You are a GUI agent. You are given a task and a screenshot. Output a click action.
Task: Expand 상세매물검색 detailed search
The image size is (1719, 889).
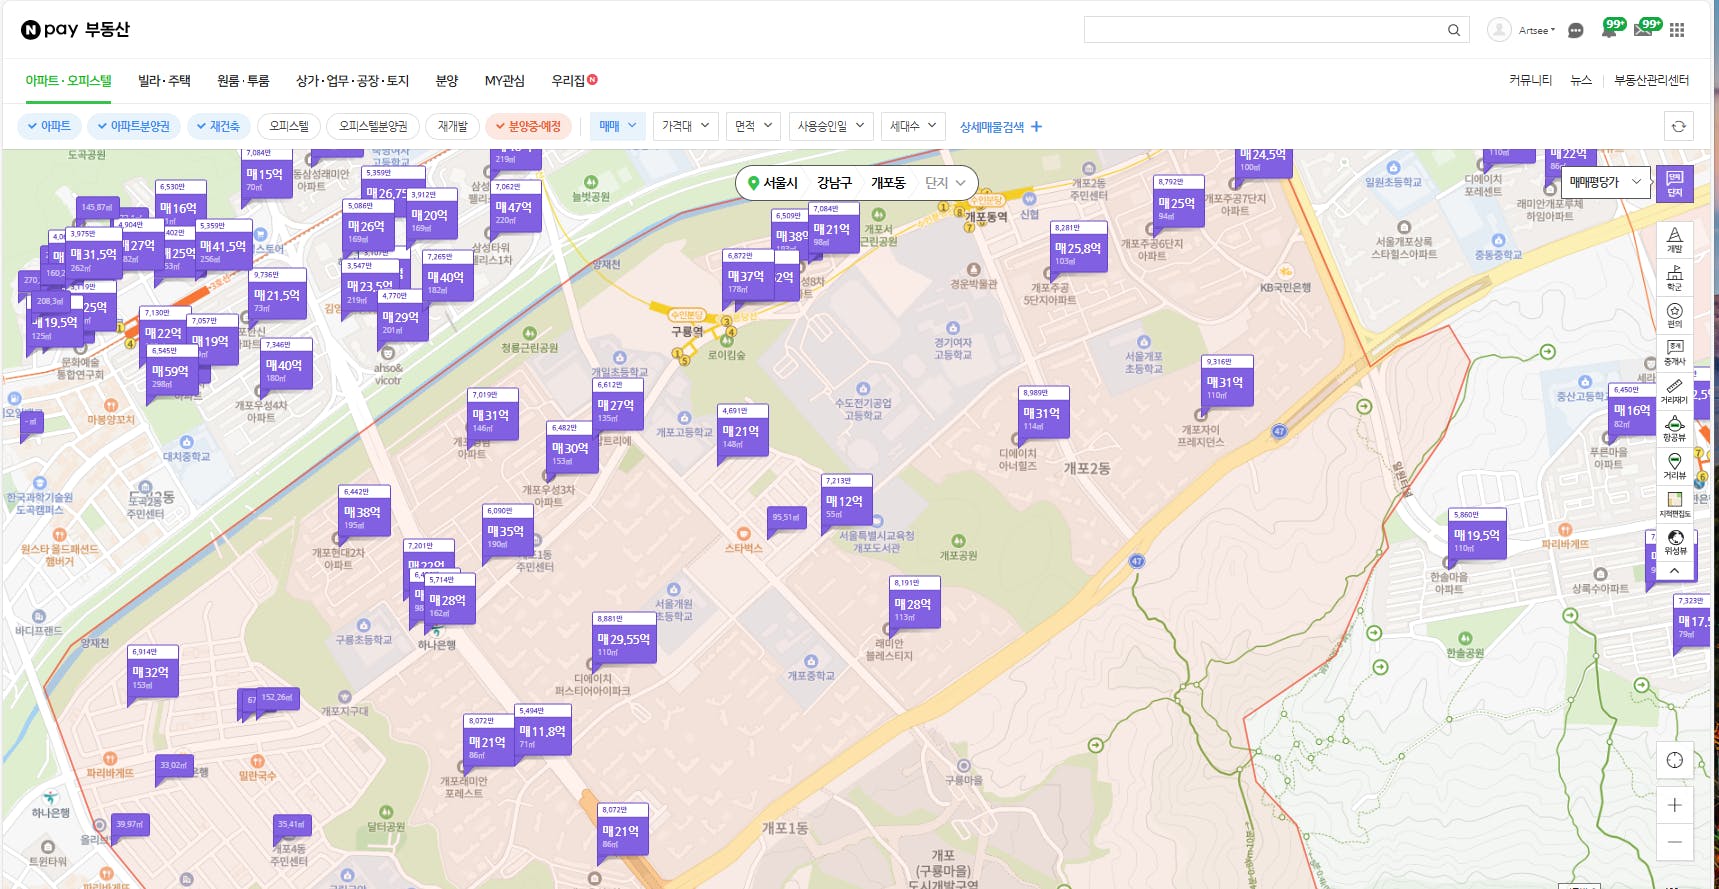(1001, 127)
